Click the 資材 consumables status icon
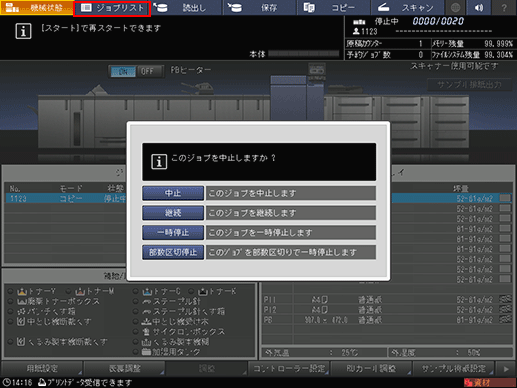 (x=489, y=382)
